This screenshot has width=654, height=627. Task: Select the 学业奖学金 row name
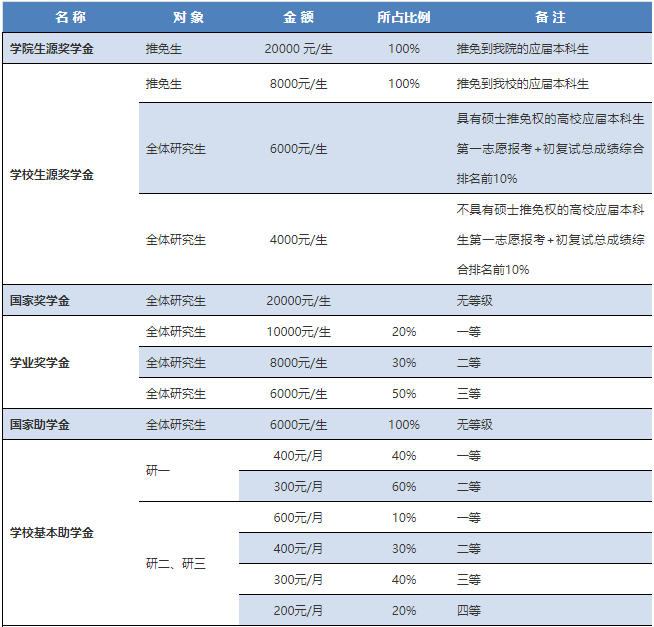pos(40,363)
